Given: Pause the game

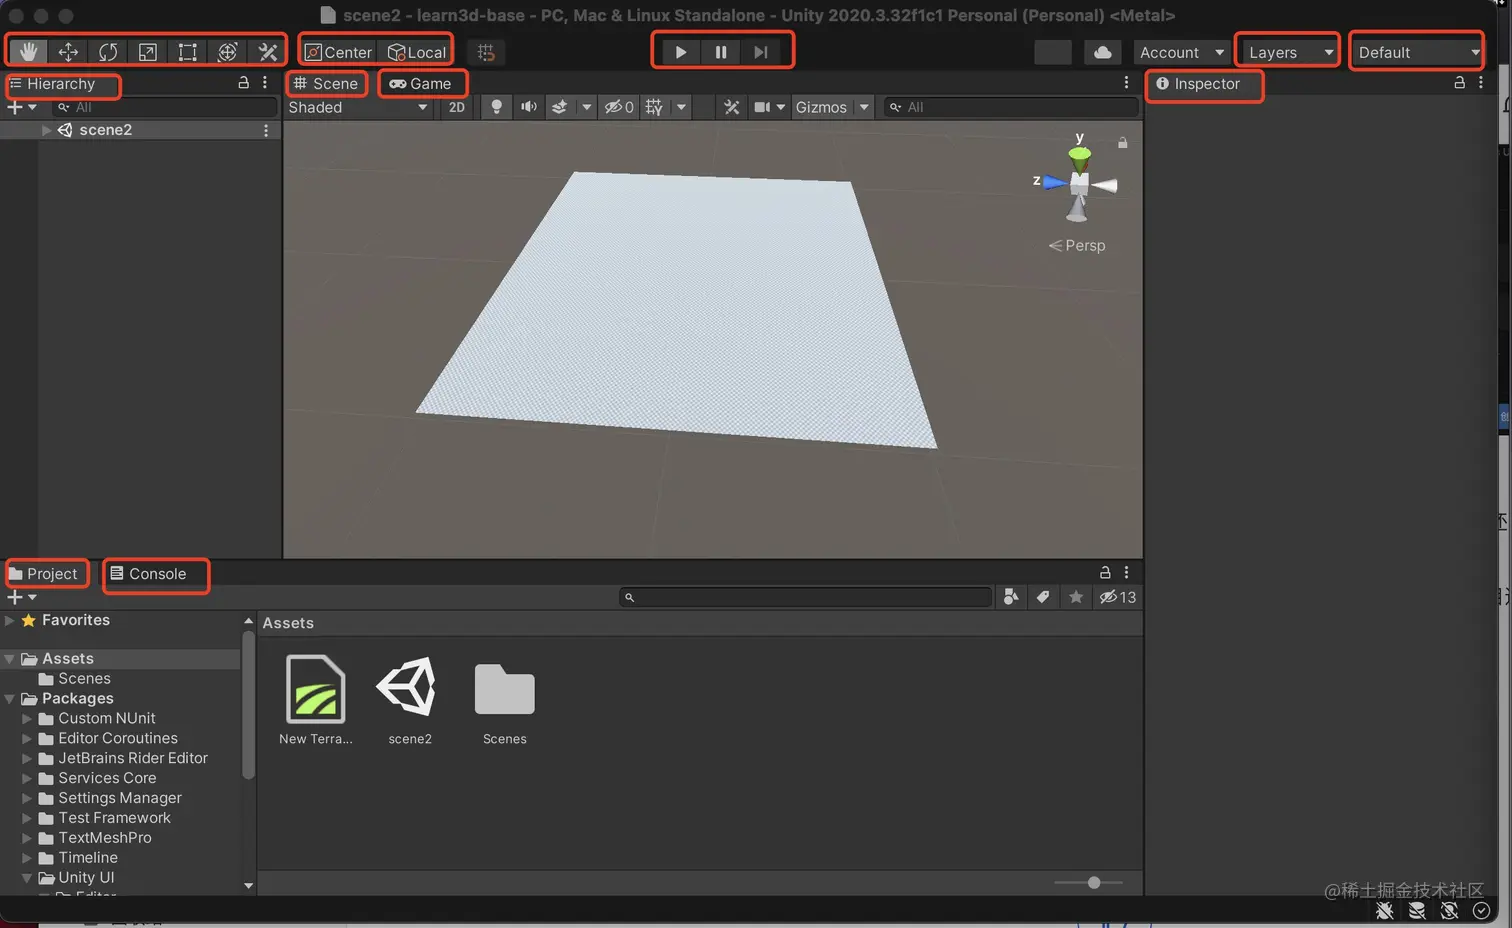Looking at the screenshot, I should (721, 52).
